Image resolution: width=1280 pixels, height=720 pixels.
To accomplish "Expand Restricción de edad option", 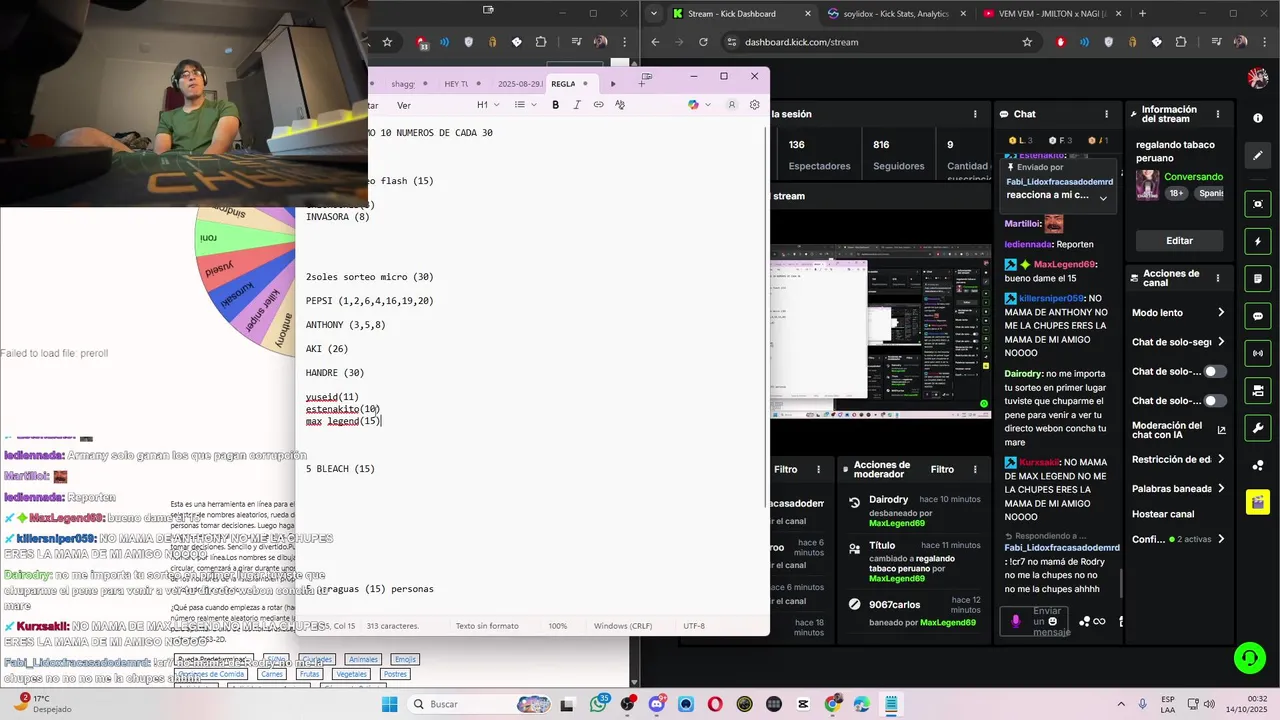I will 1220,459.
